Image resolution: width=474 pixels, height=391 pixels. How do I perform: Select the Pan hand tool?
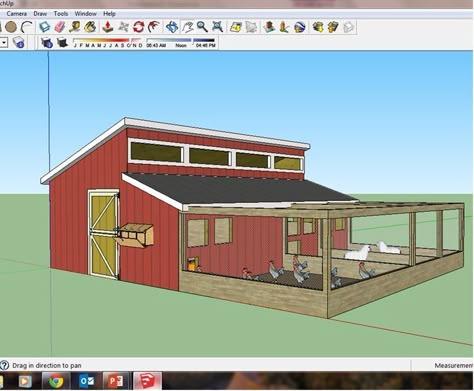point(188,27)
